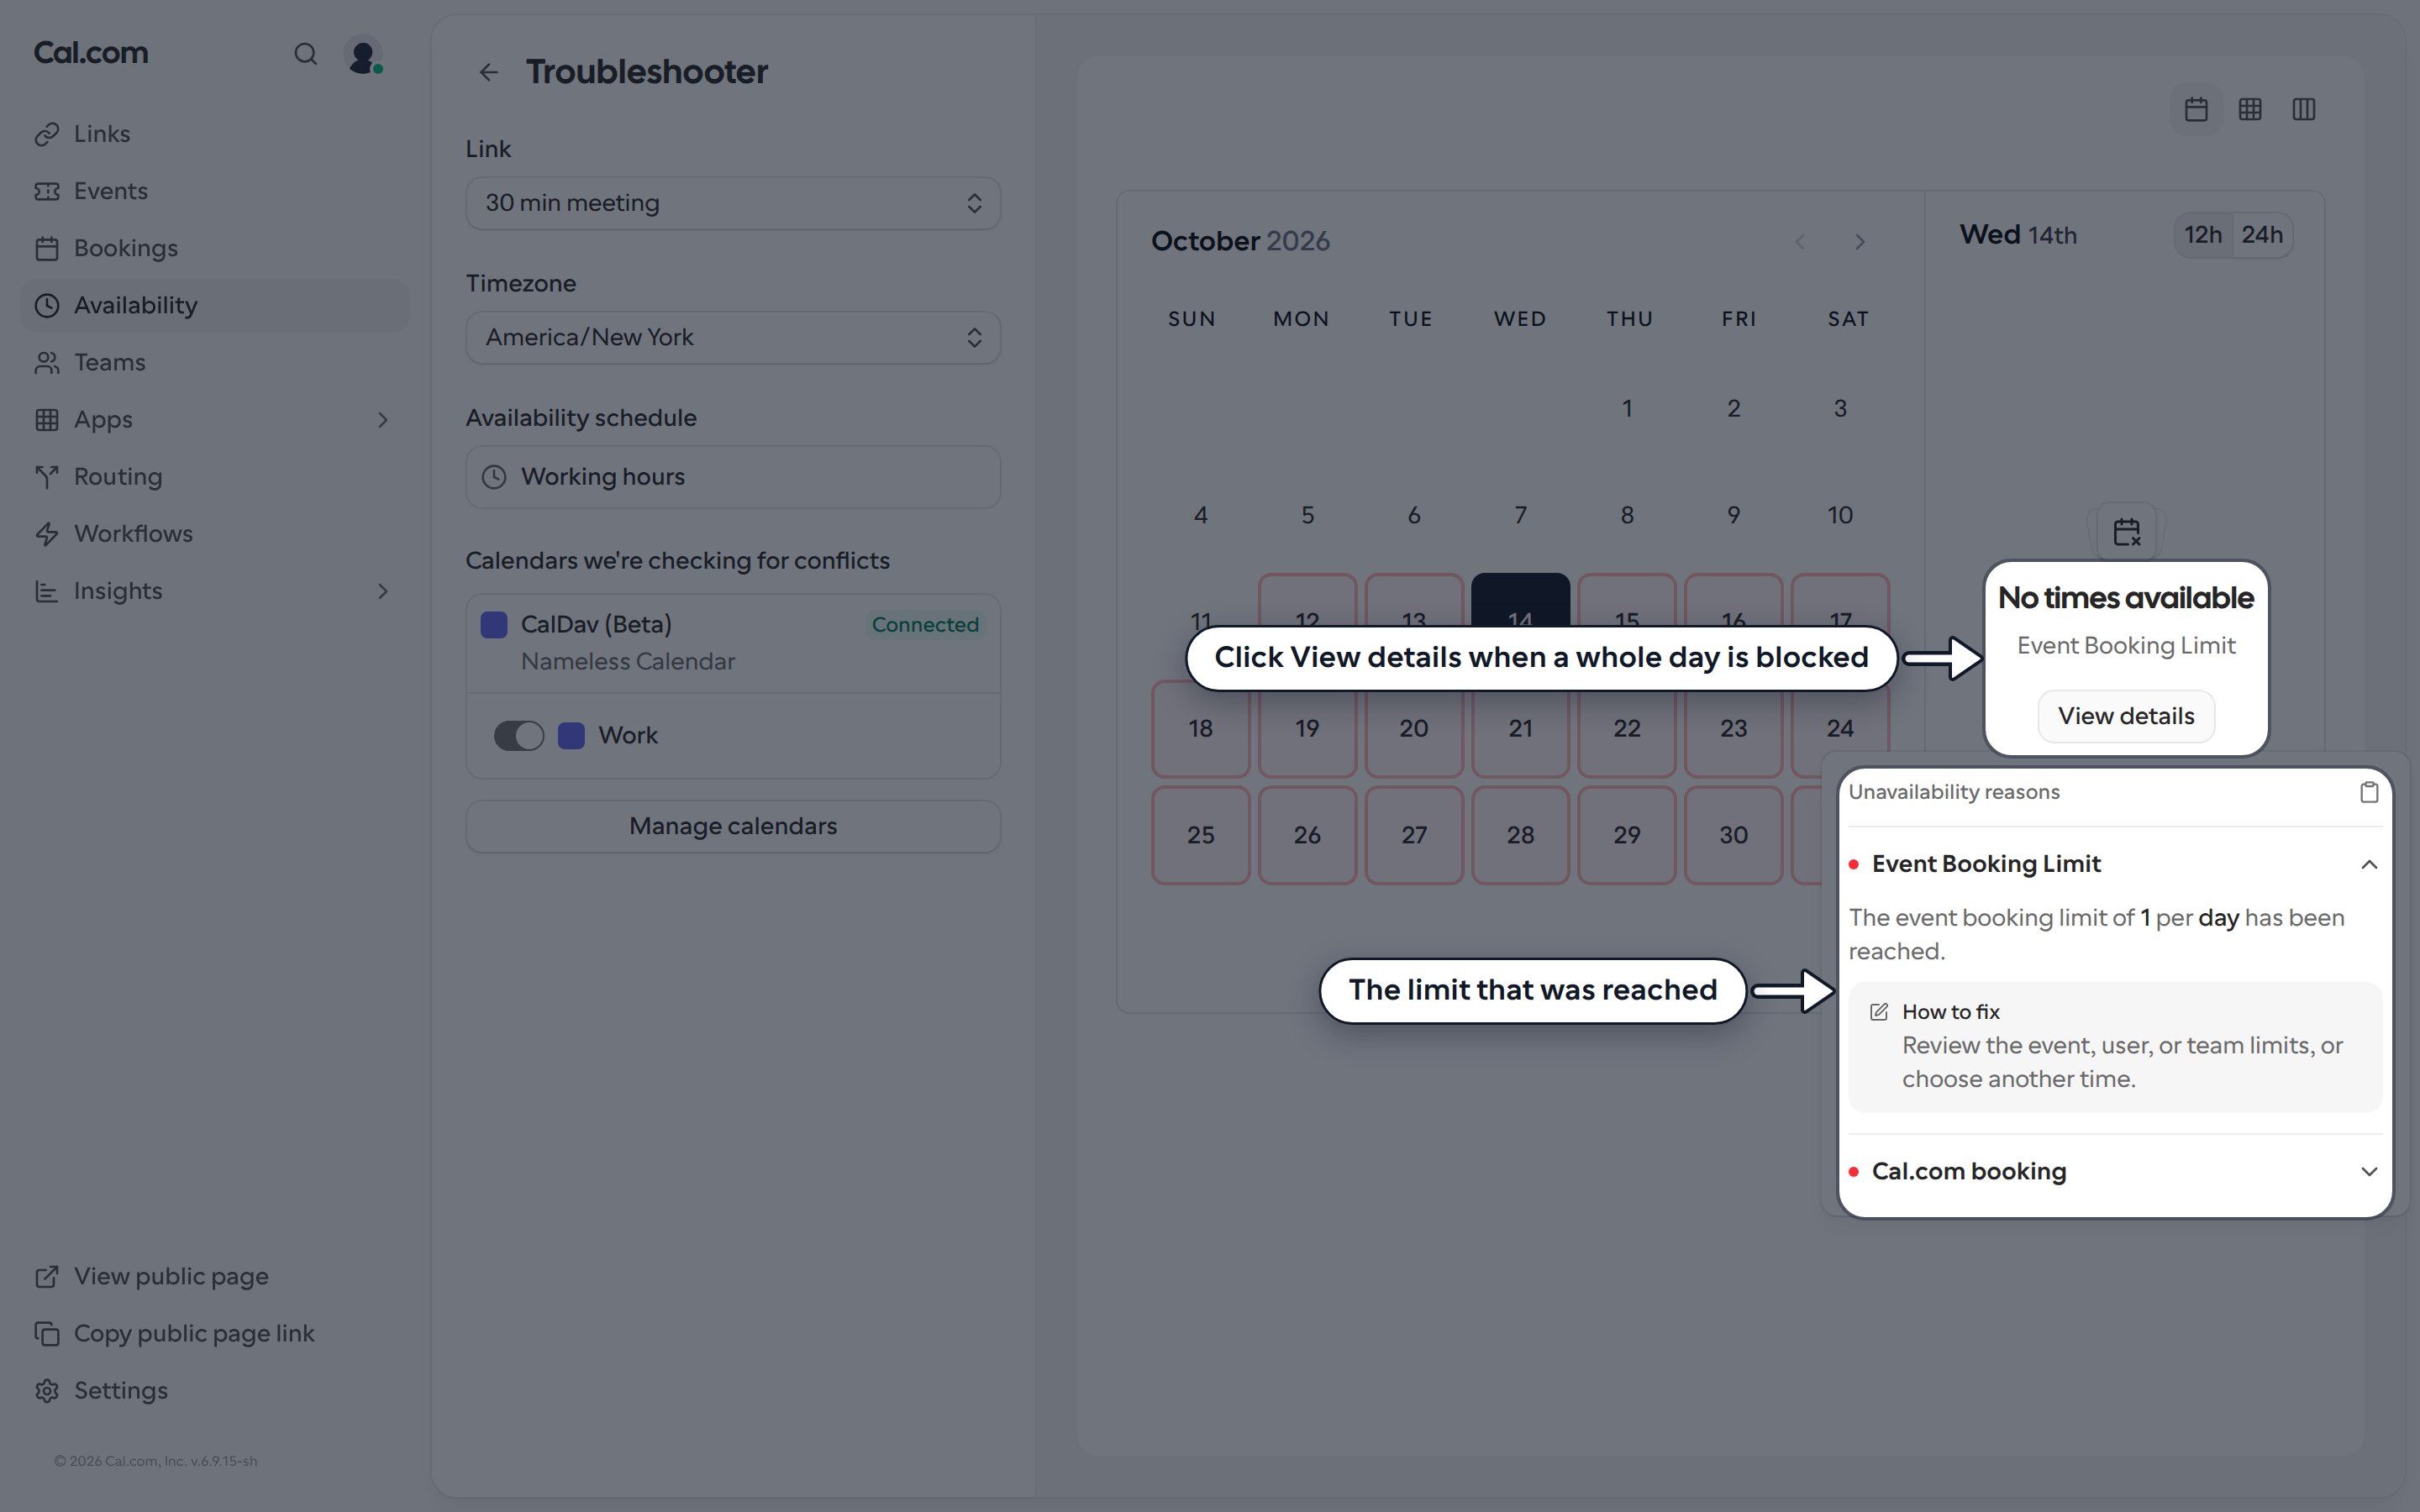The width and height of the screenshot is (2420, 1512).
Task: Copy unavailability reasons with the clipboard icon
Action: 2369,792
